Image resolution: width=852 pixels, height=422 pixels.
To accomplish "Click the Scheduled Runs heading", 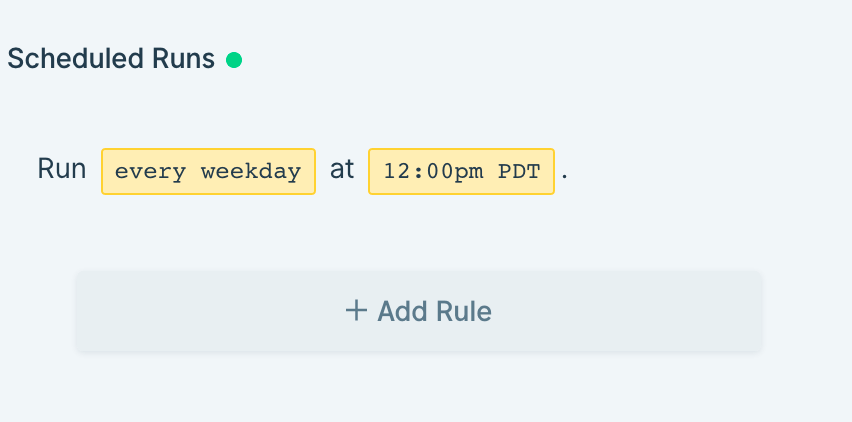I will point(111,59).
